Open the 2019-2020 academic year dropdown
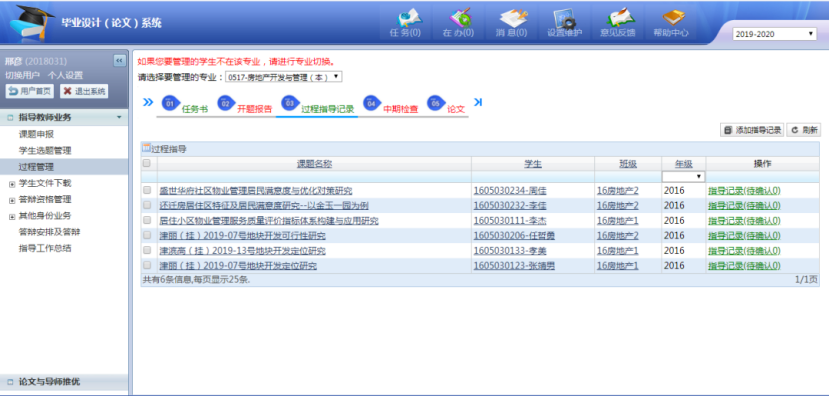830x396 pixels. coord(774,34)
